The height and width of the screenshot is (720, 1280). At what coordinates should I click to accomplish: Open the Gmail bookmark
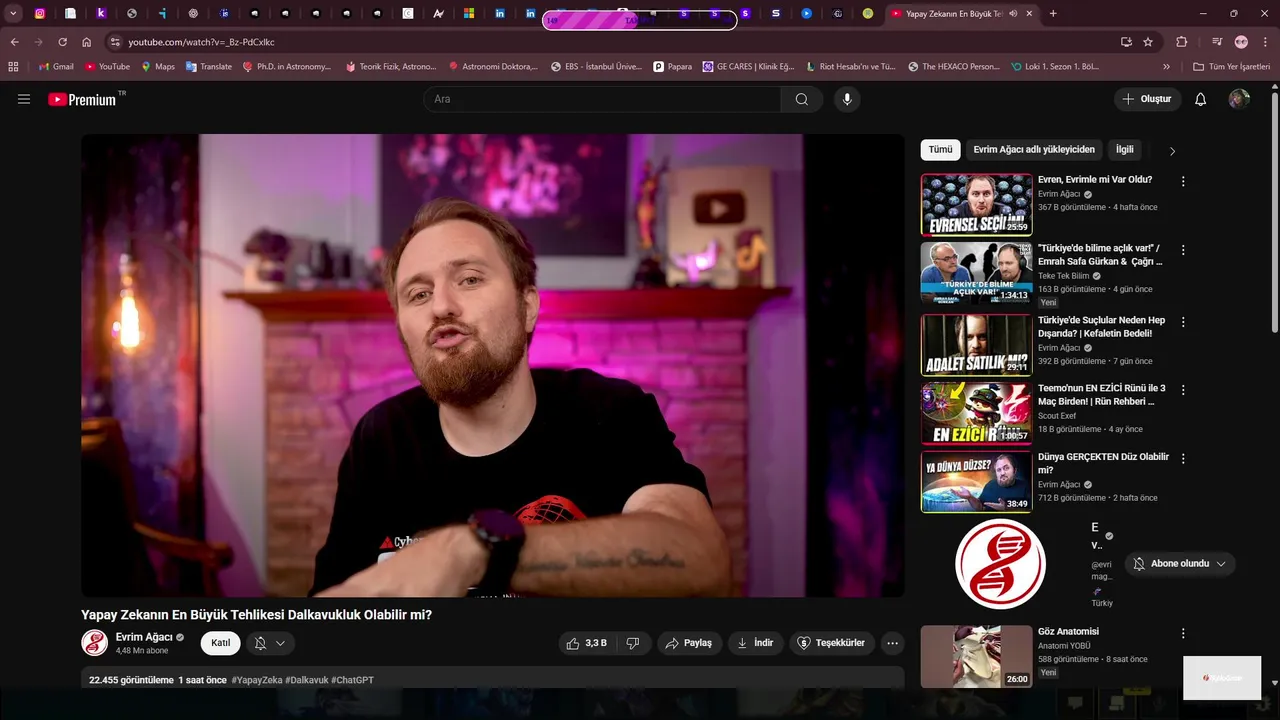click(x=56, y=66)
